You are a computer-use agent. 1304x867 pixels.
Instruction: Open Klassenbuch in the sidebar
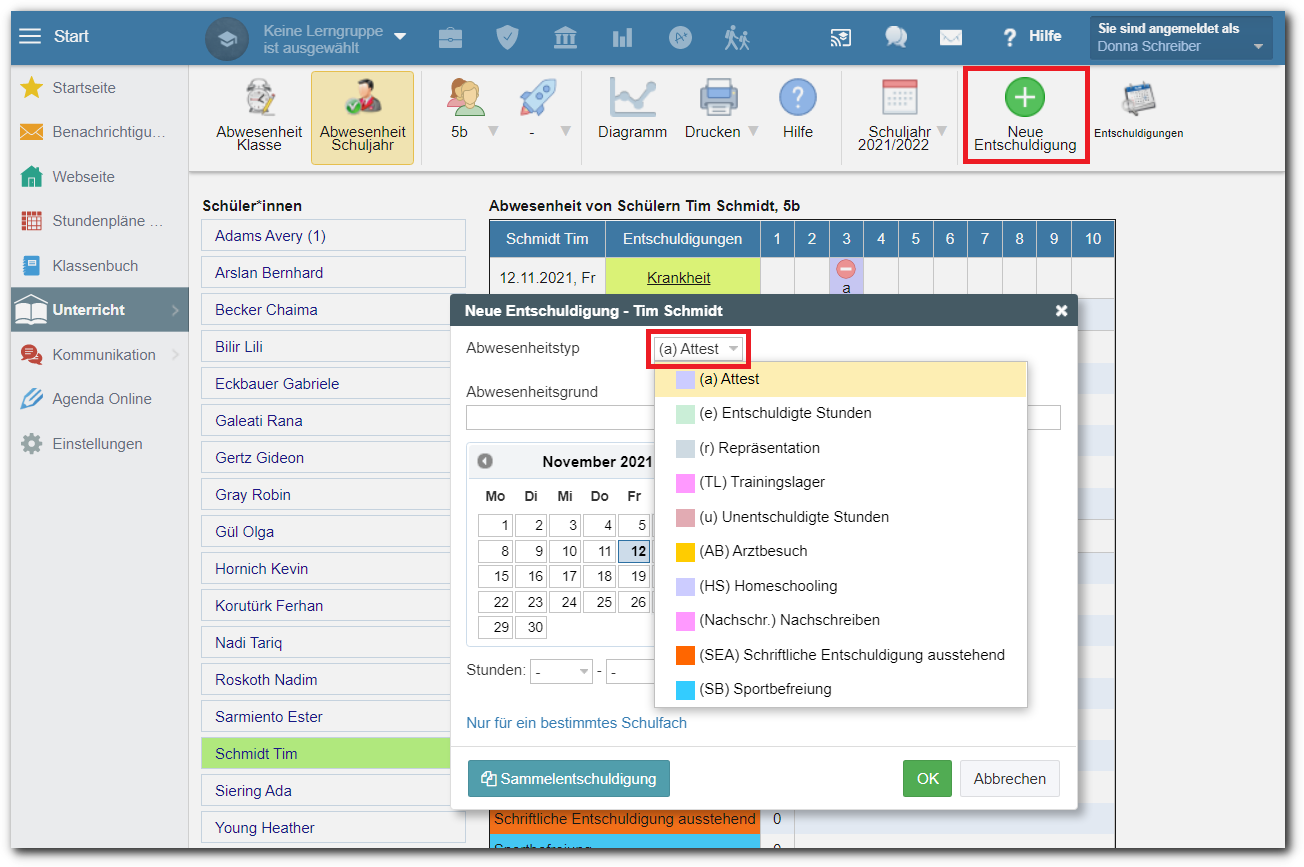95,266
